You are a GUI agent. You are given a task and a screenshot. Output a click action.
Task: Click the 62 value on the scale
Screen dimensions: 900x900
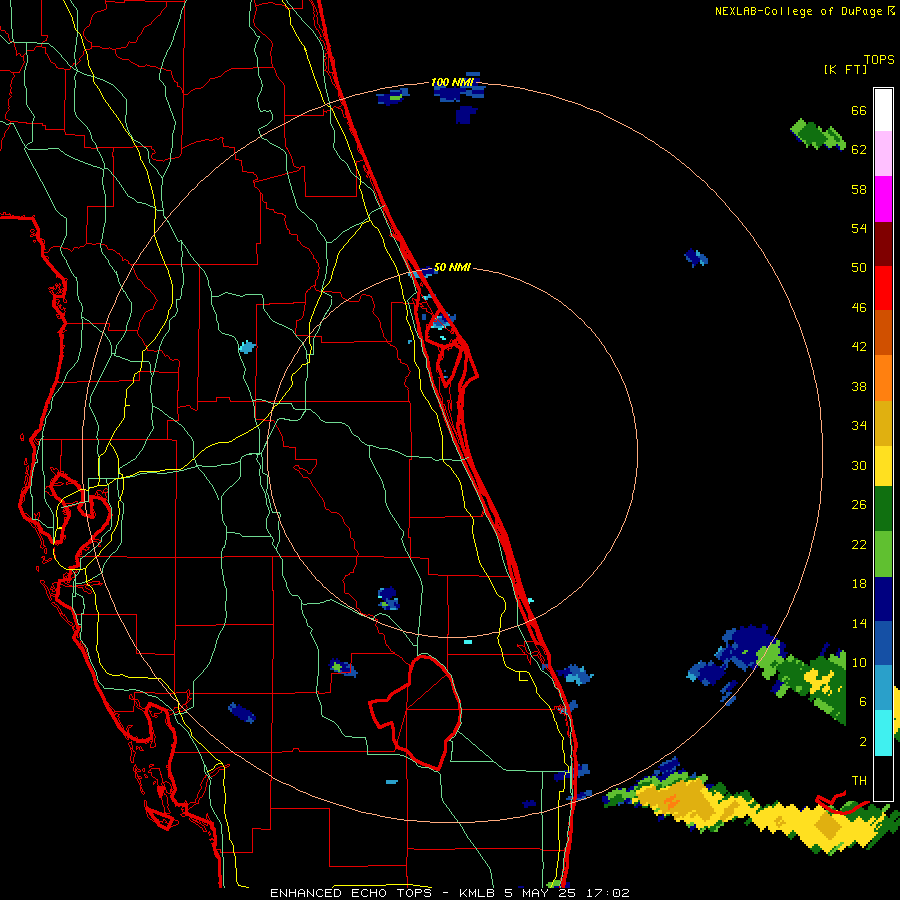(859, 149)
